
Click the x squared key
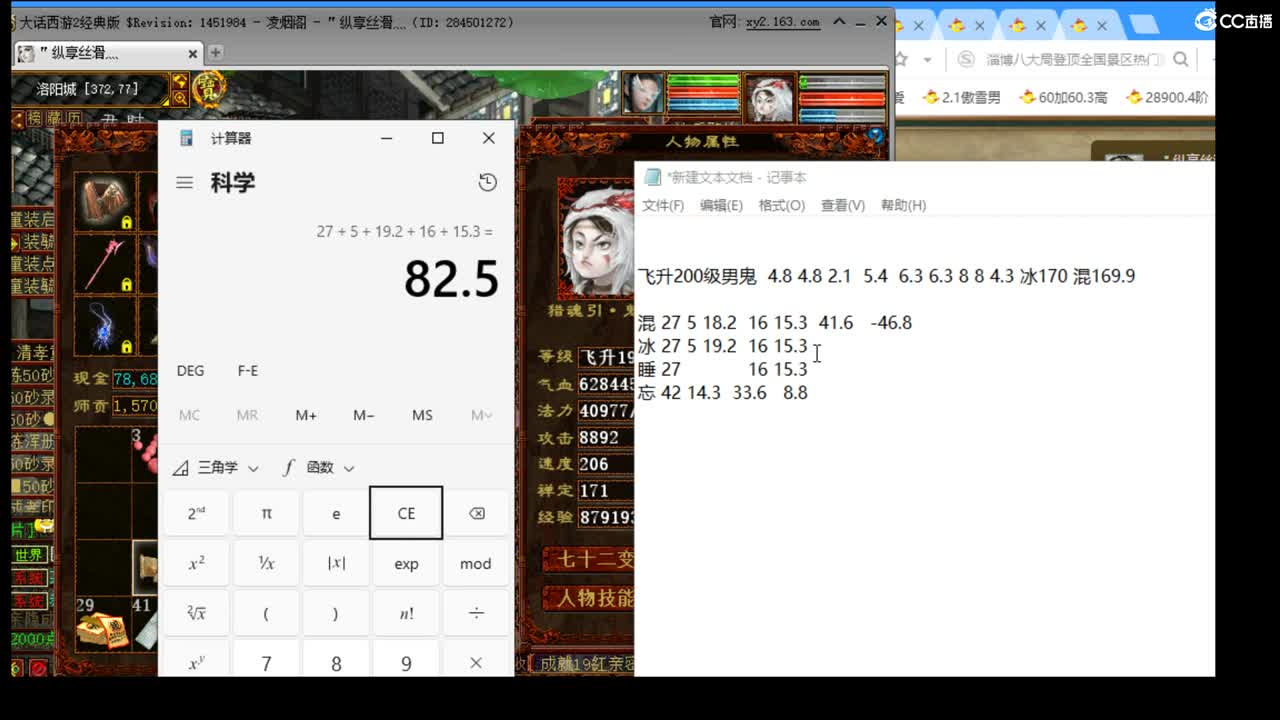(x=196, y=563)
